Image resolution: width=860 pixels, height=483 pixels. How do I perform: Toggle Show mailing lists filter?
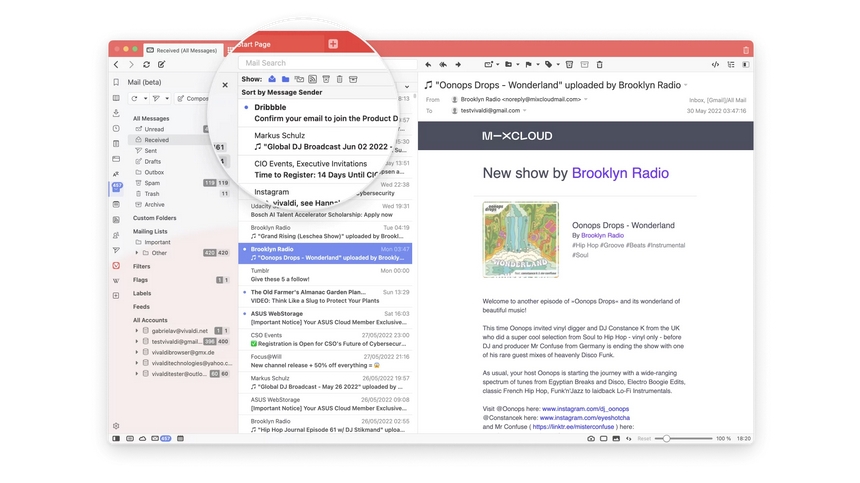[299, 79]
